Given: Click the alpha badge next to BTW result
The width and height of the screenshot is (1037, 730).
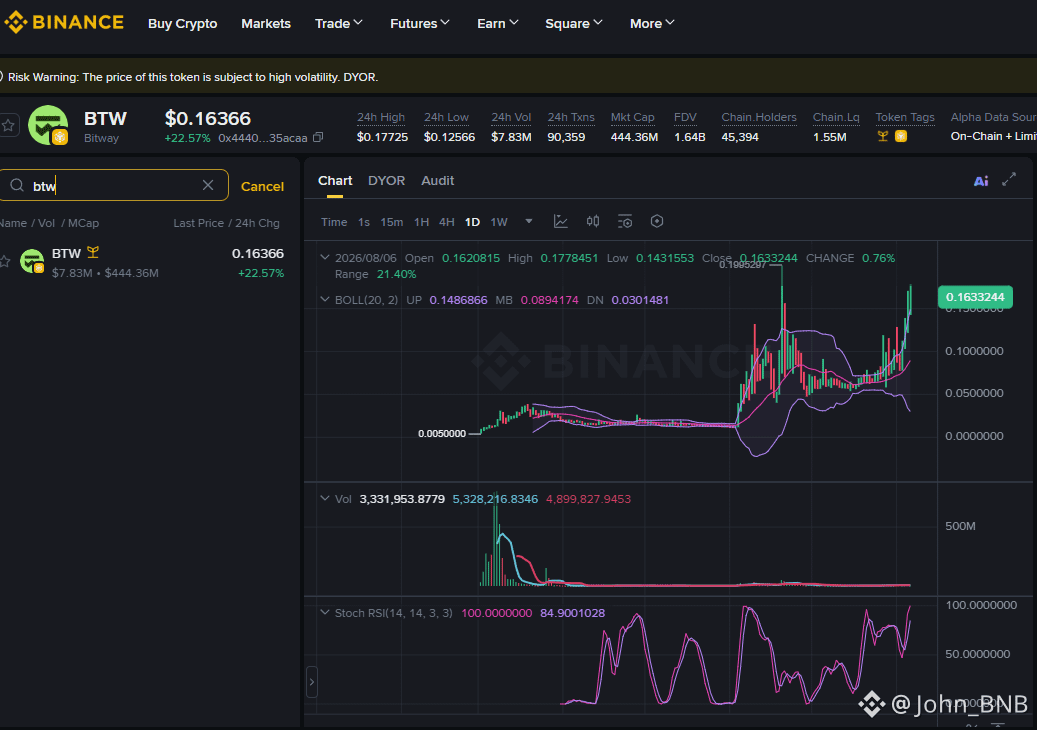Looking at the screenshot, I should [x=93, y=253].
